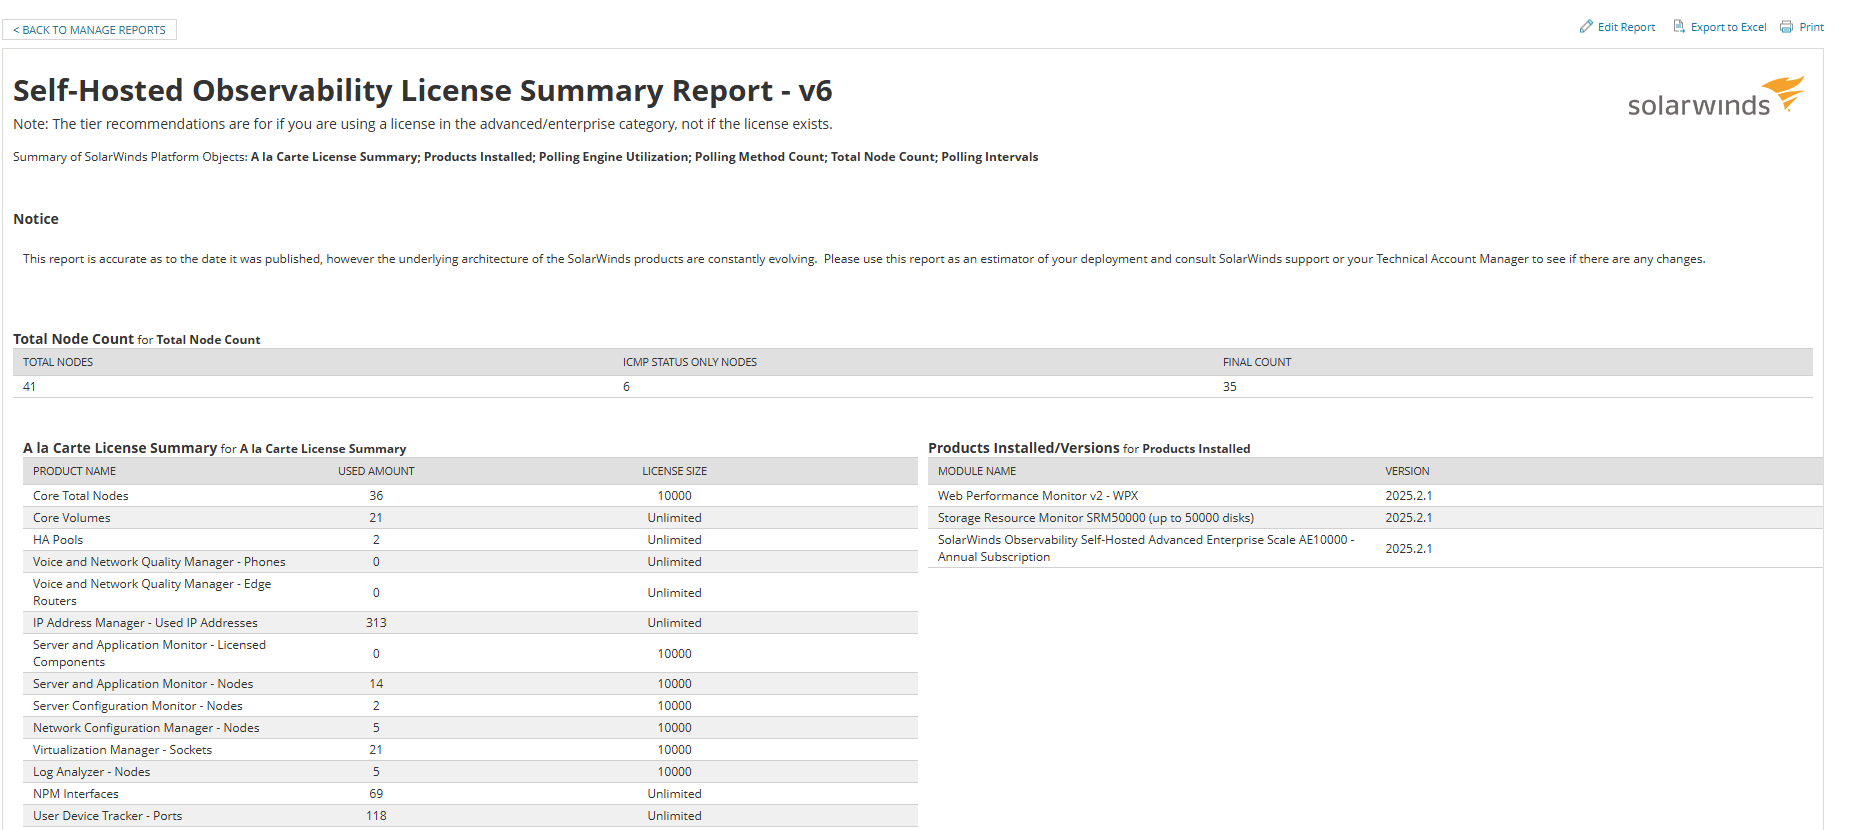Click Server and Application Monitor - Nodes

coord(143,684)
